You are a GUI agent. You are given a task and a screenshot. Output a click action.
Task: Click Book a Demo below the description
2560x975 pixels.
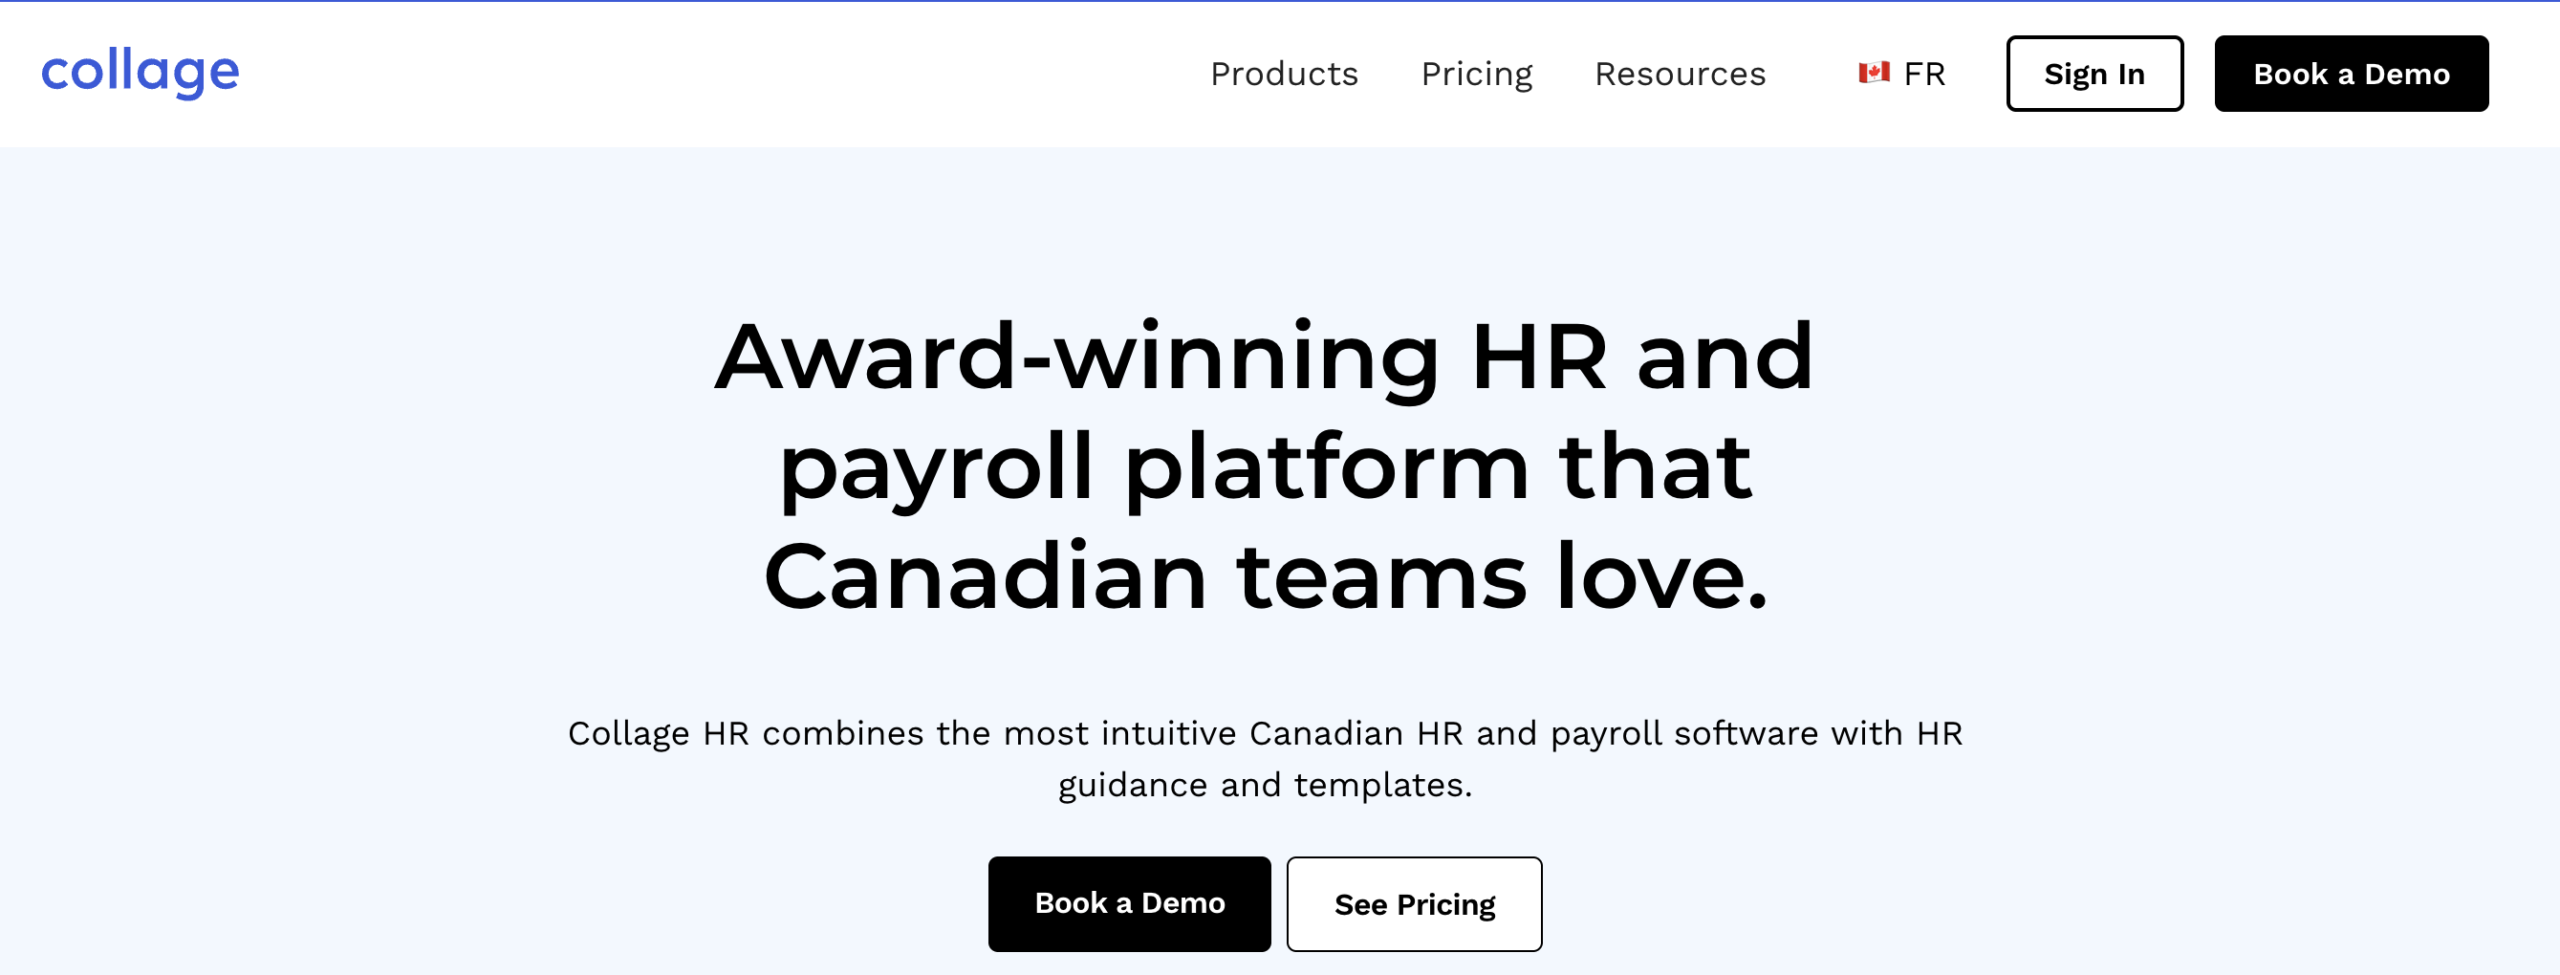(1129, 903)
